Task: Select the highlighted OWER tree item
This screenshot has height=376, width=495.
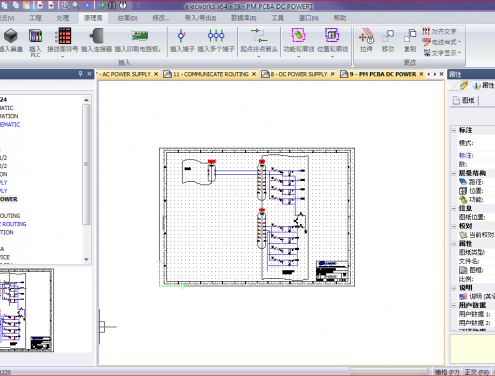Action: [x=9, y=199]
